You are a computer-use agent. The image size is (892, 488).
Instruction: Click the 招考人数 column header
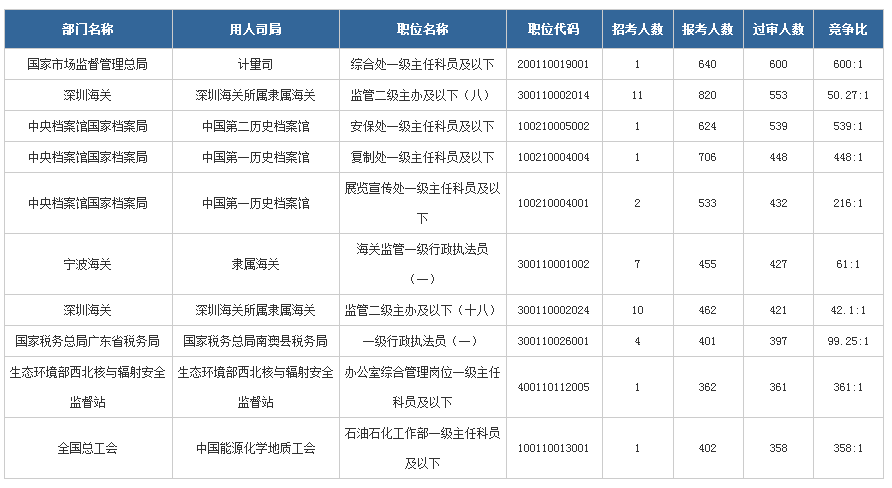pyautogui.click(x=638, y=29)
